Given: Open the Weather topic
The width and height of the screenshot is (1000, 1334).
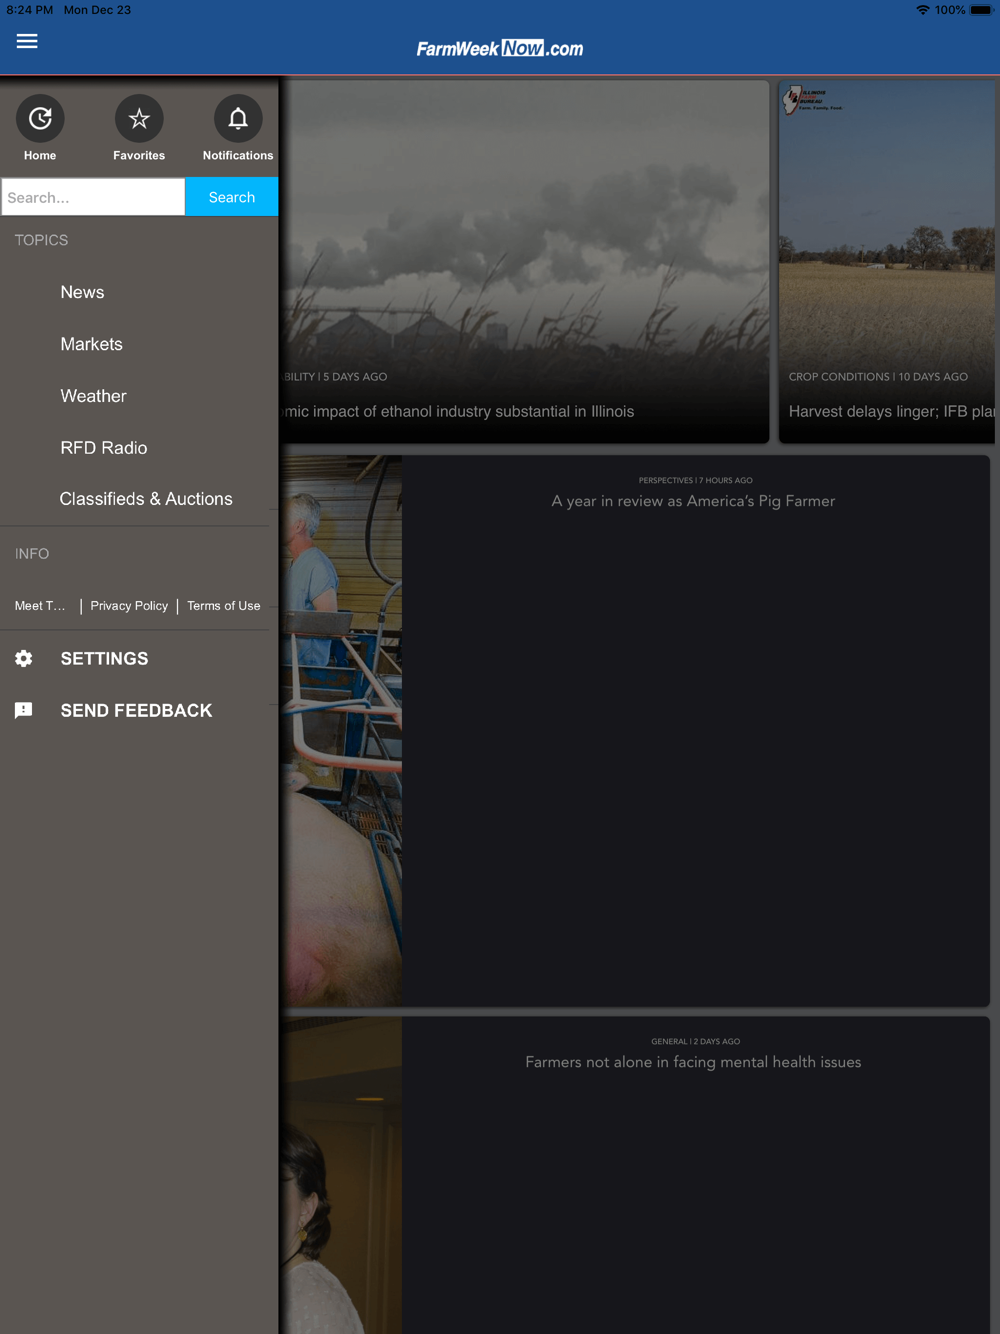Looking at the screenshot, I should [93, 396].
